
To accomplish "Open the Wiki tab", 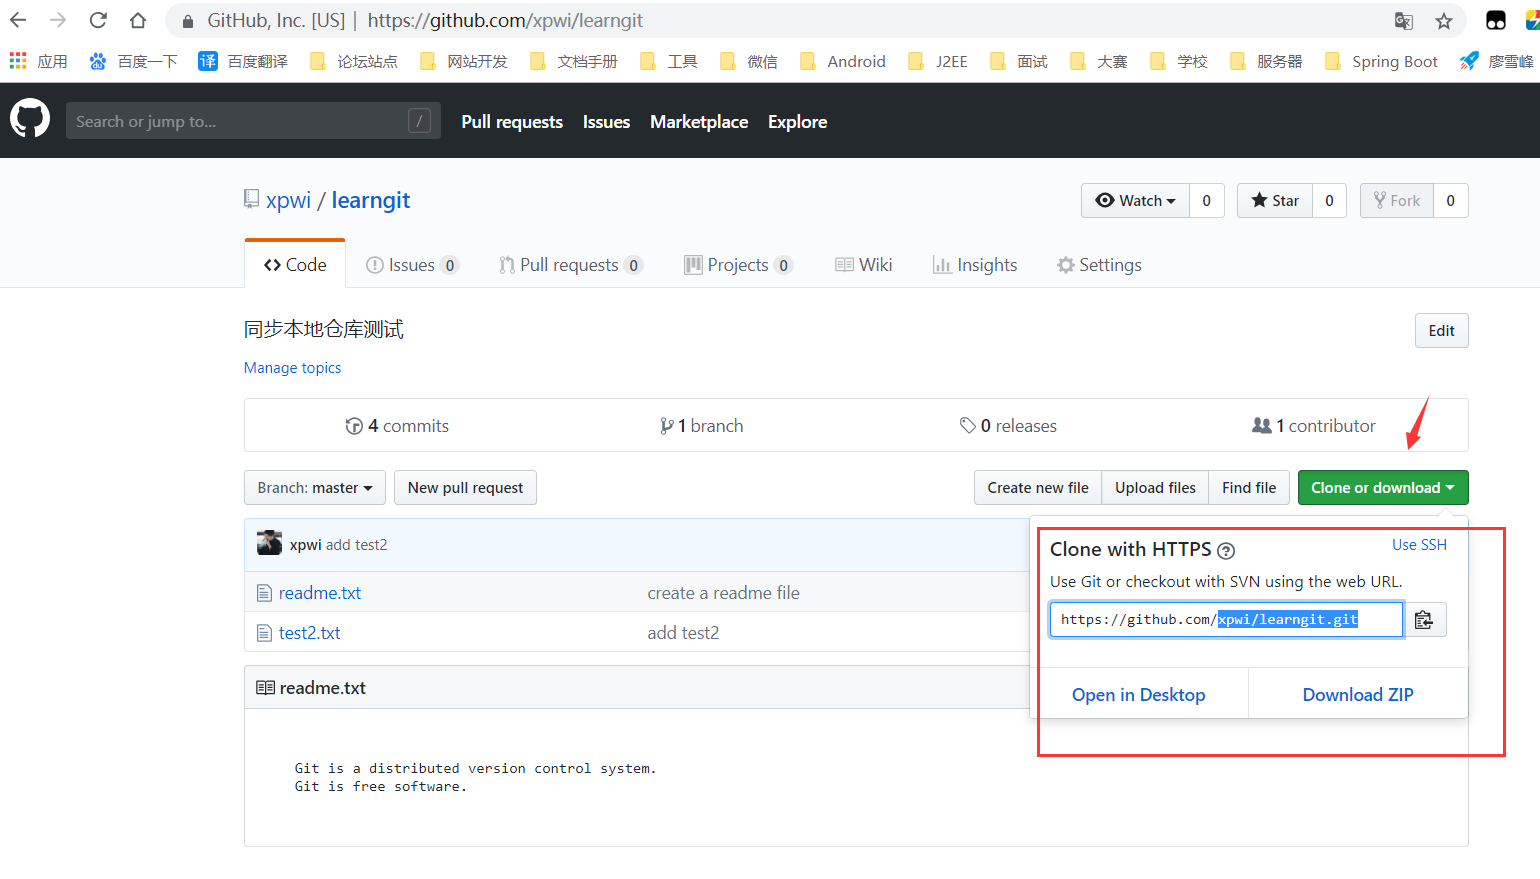I will click(863, 264).
